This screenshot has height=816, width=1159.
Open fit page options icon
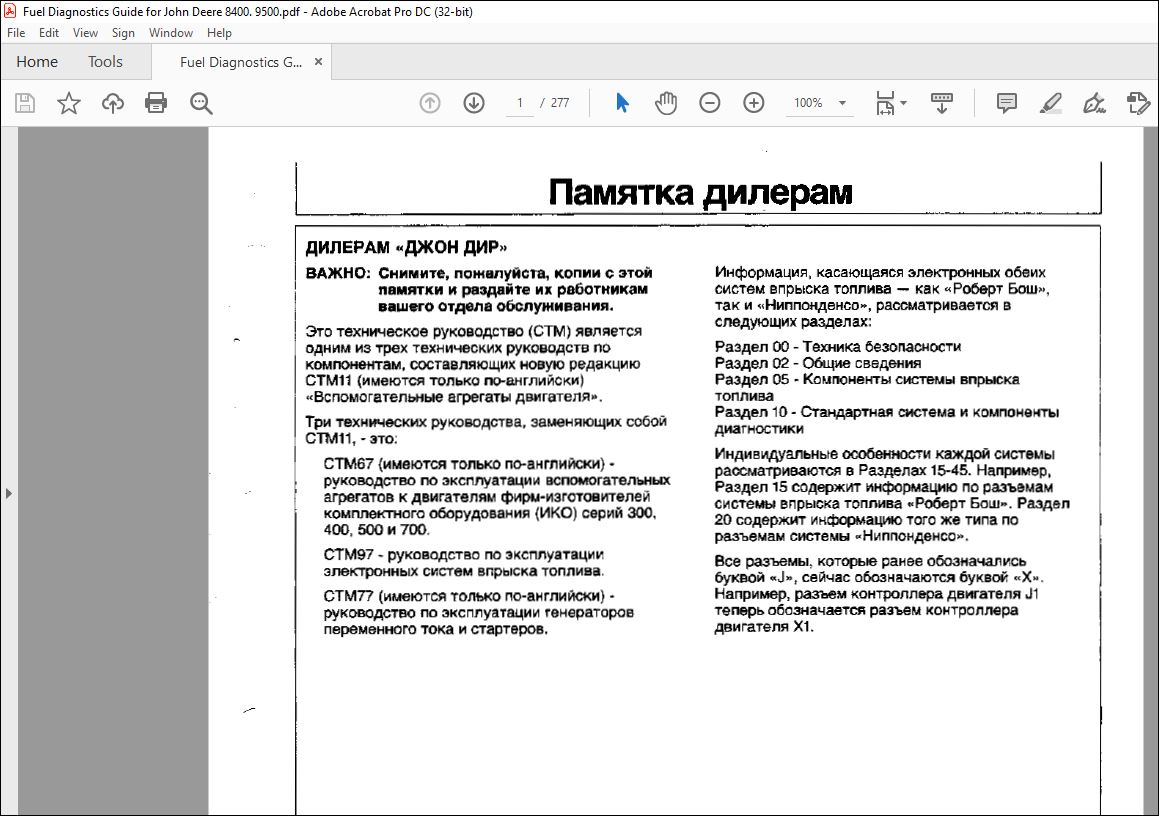coord(890,103)
